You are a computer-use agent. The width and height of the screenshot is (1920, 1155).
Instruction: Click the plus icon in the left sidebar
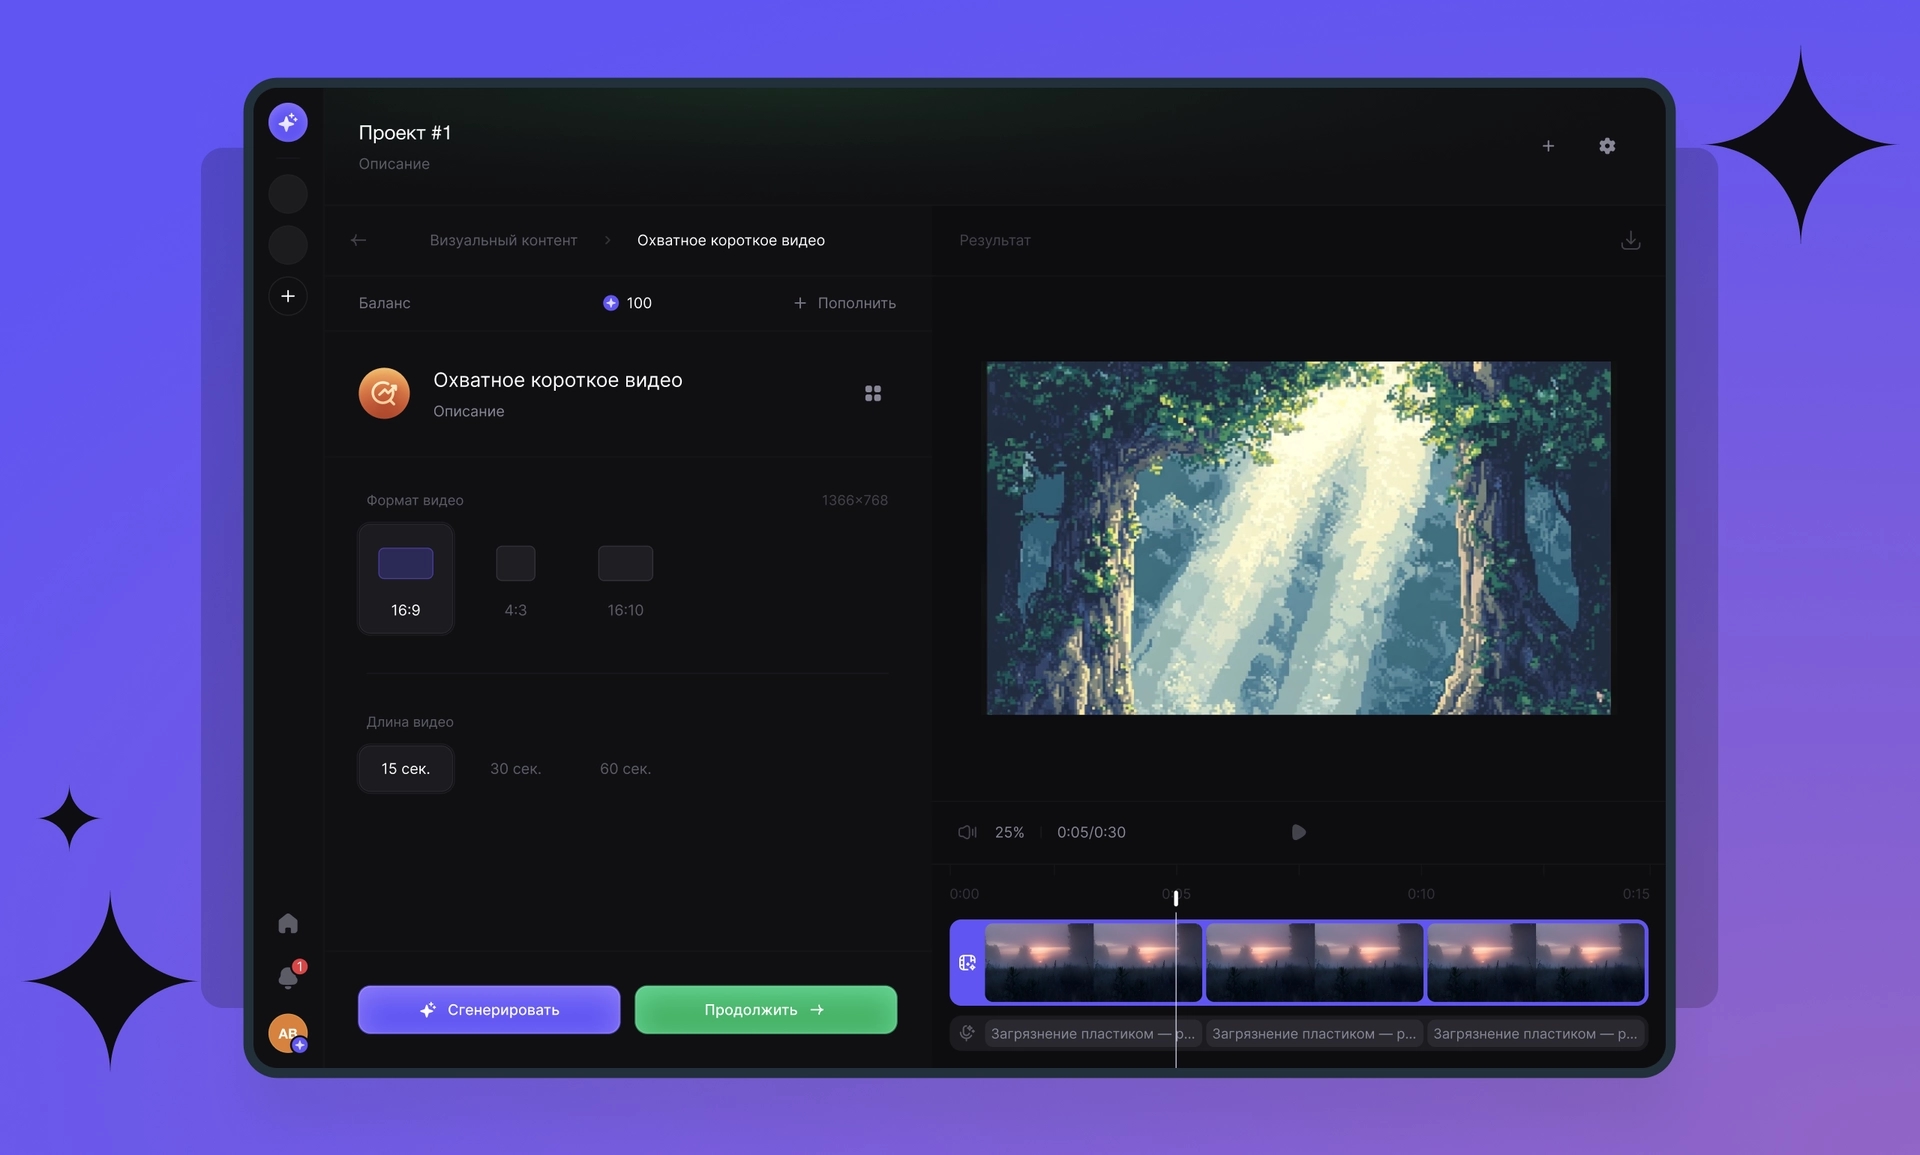click(x=288, y=296)
